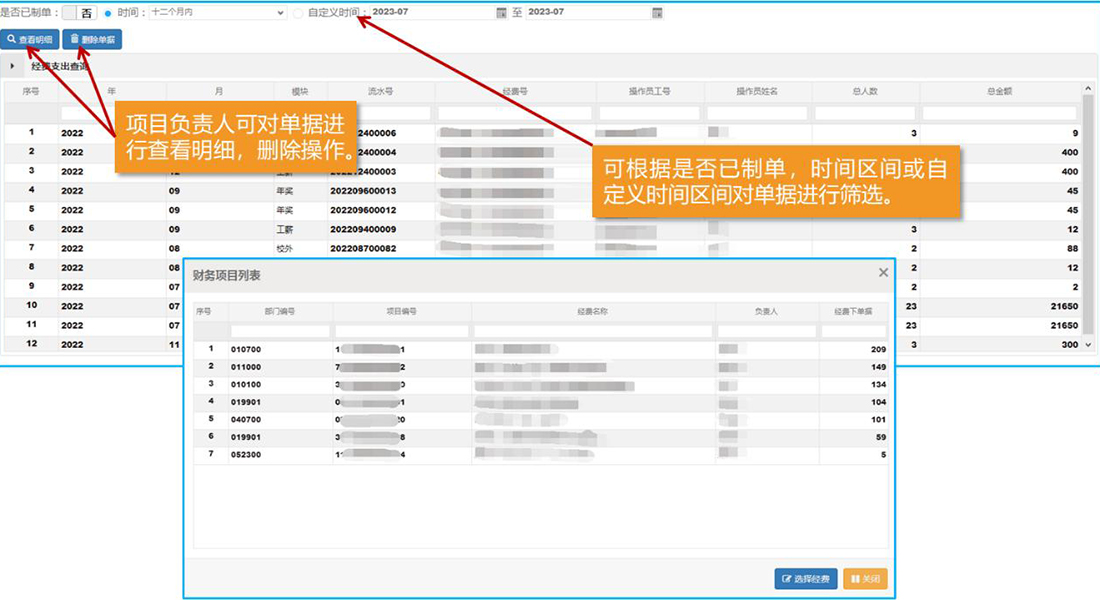This screenshot has width=1100, height=600.
Task: Click the 总金额 column header
Action: 999,91
